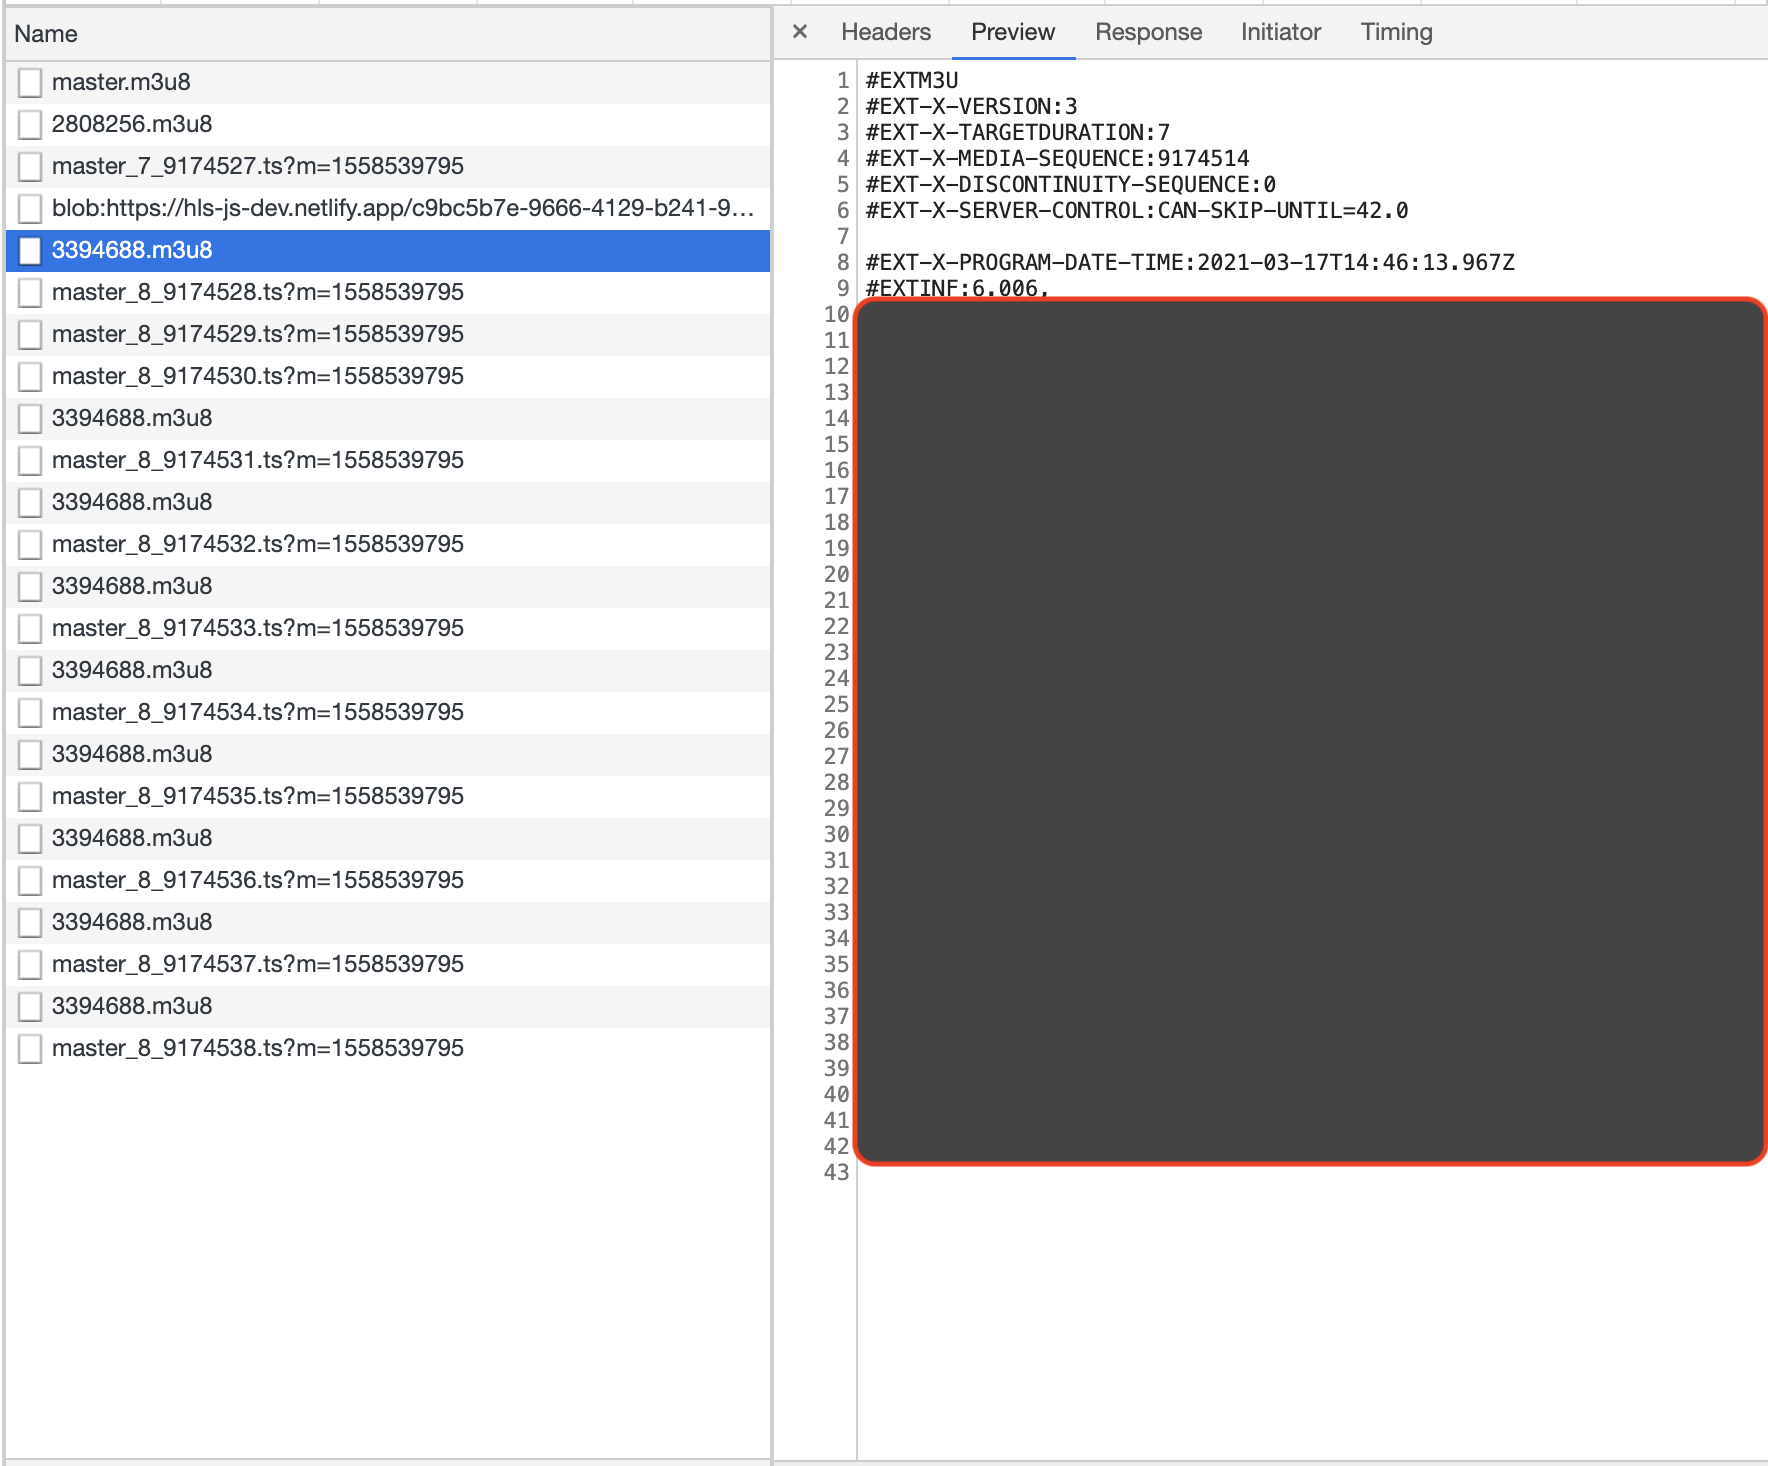Select the Preview tab
Screen dimensions: 1768x1466
pyautogui.click(x=1012, y=31)
